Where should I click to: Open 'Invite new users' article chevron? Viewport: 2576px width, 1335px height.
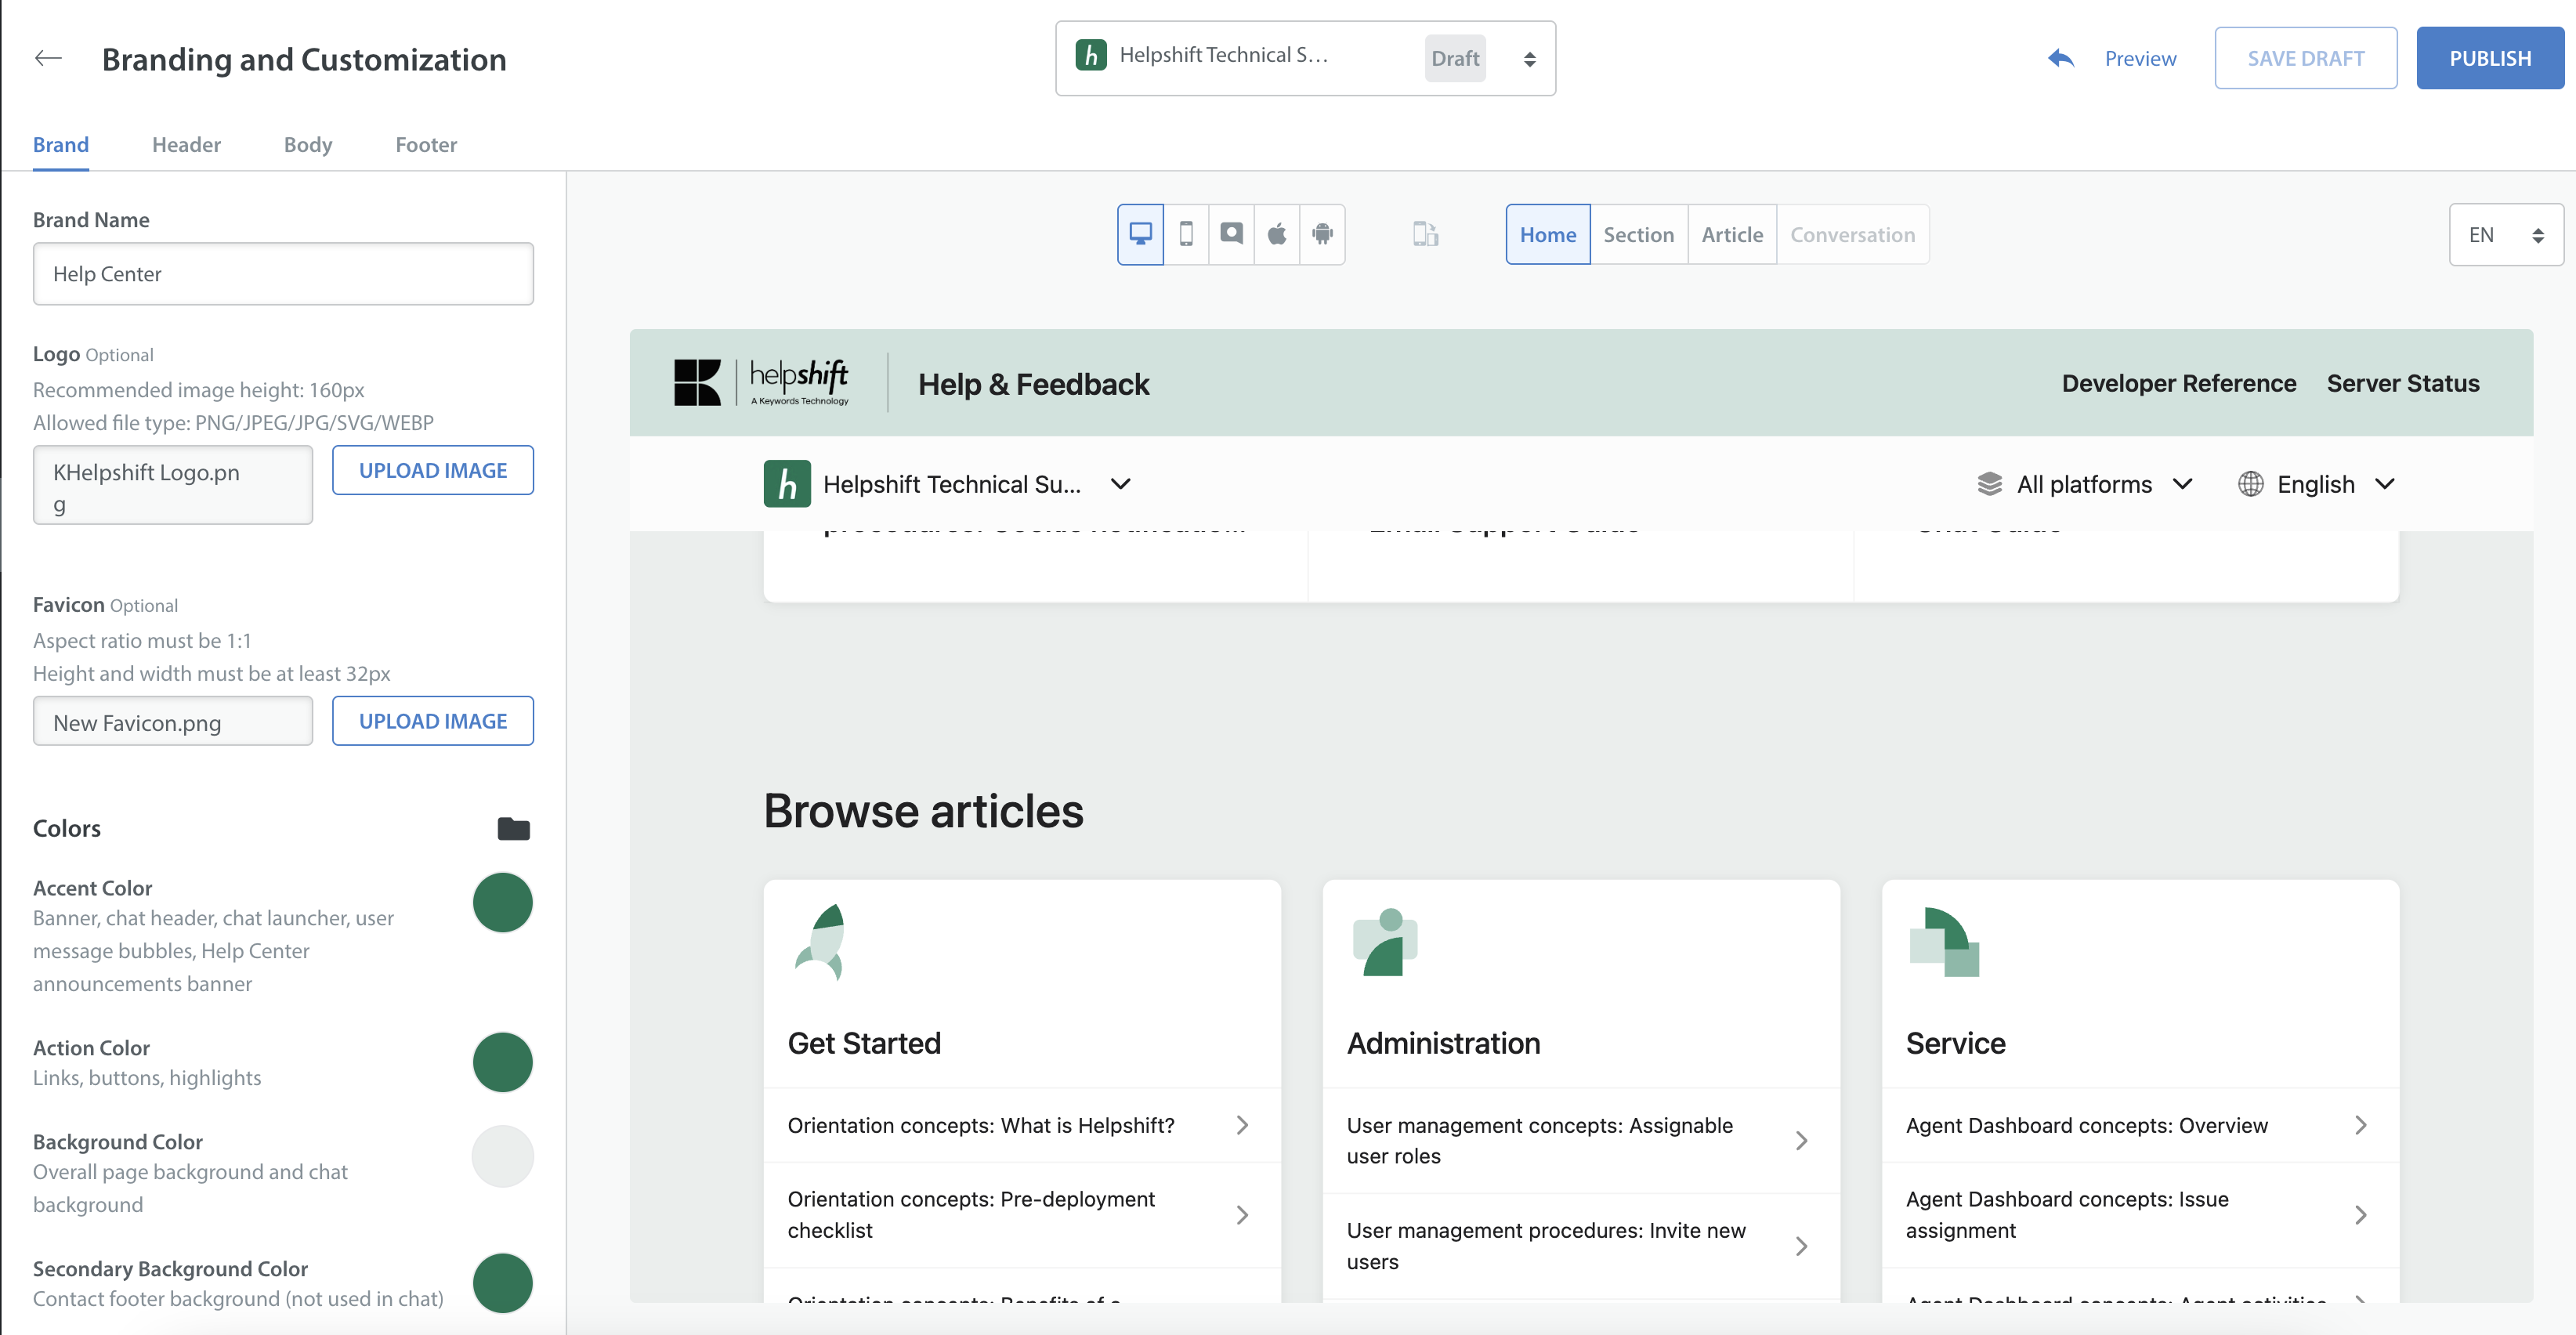(1801, 1246)
